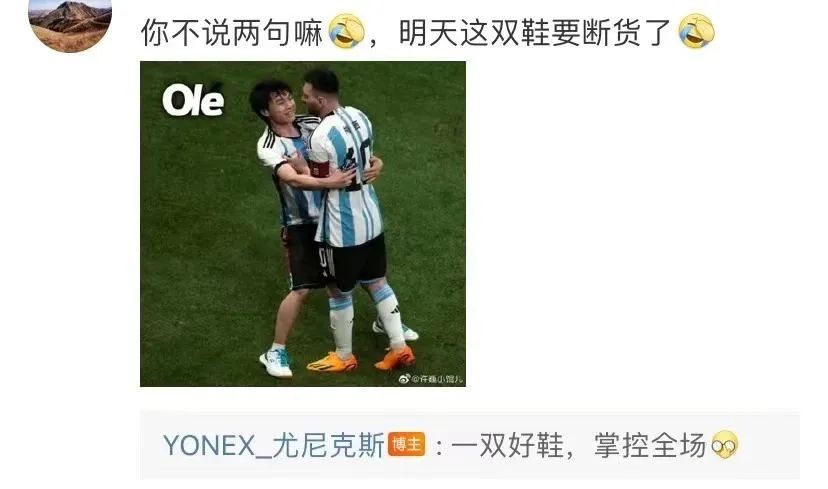828x489 pixels.
Task: Open the attached football pitch photo
Action: 303,224
